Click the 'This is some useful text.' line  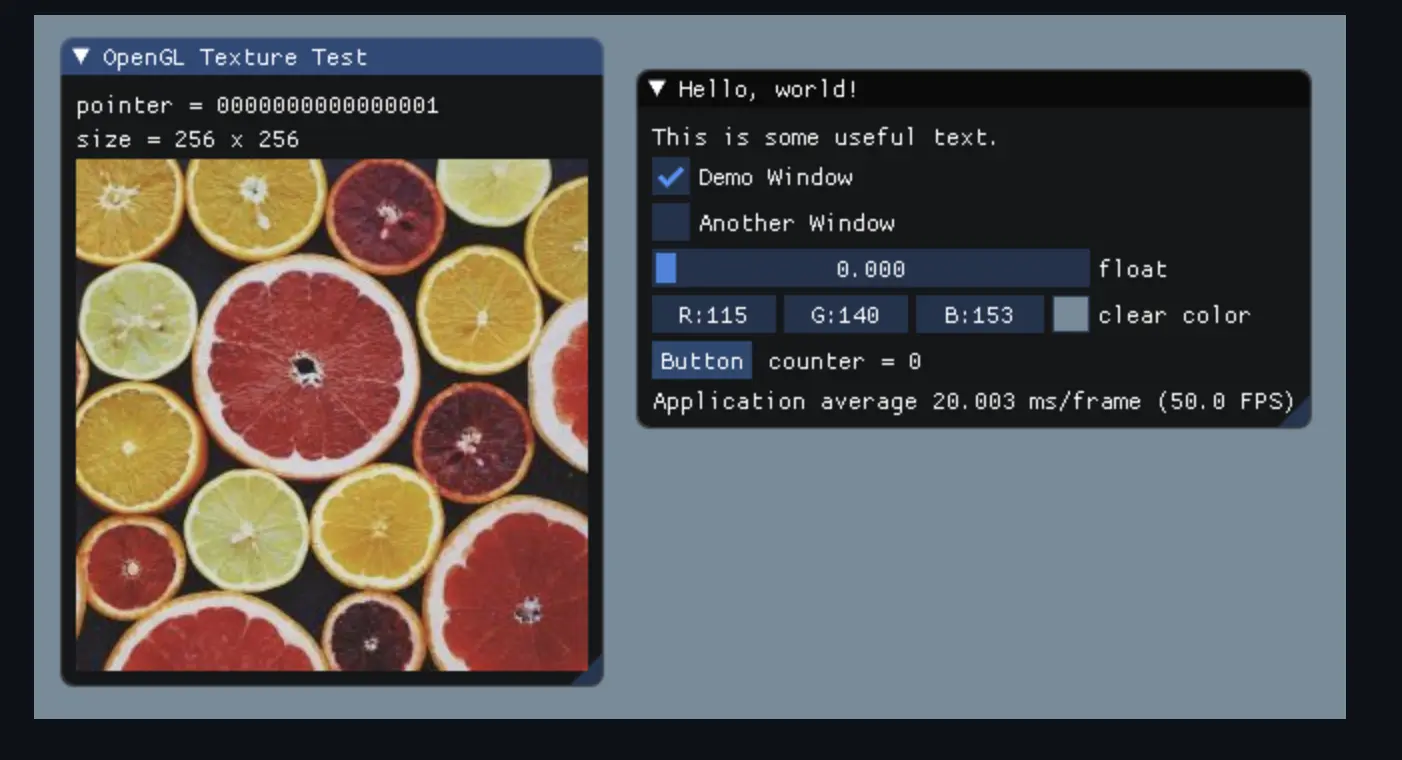[x=825, y=137]
